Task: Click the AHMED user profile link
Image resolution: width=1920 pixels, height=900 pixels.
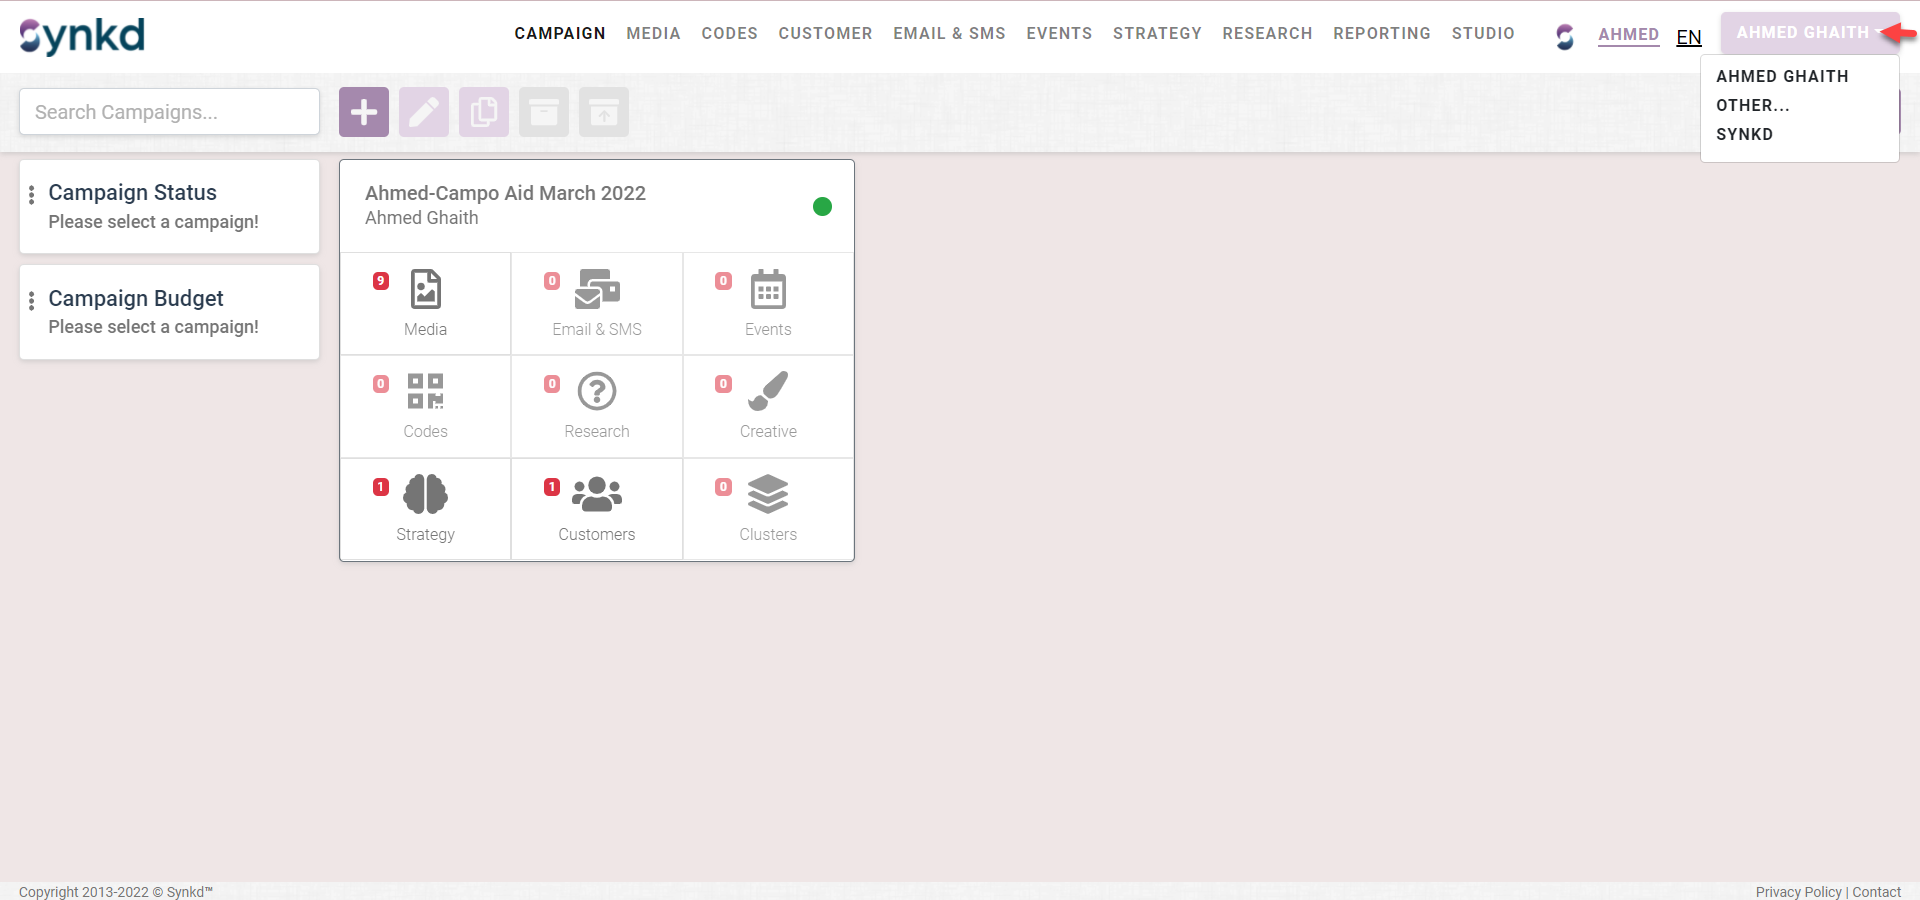Action: tap(1628, 35)
